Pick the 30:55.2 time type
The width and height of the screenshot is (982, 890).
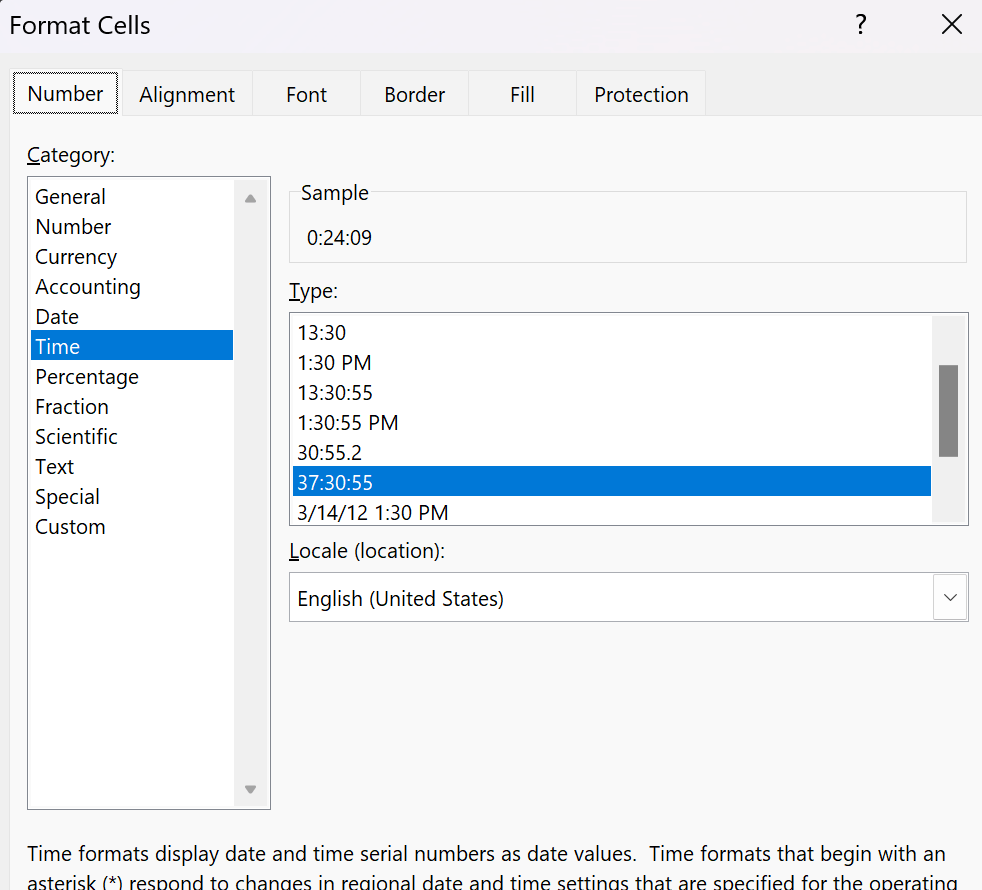tap(330, 453)
